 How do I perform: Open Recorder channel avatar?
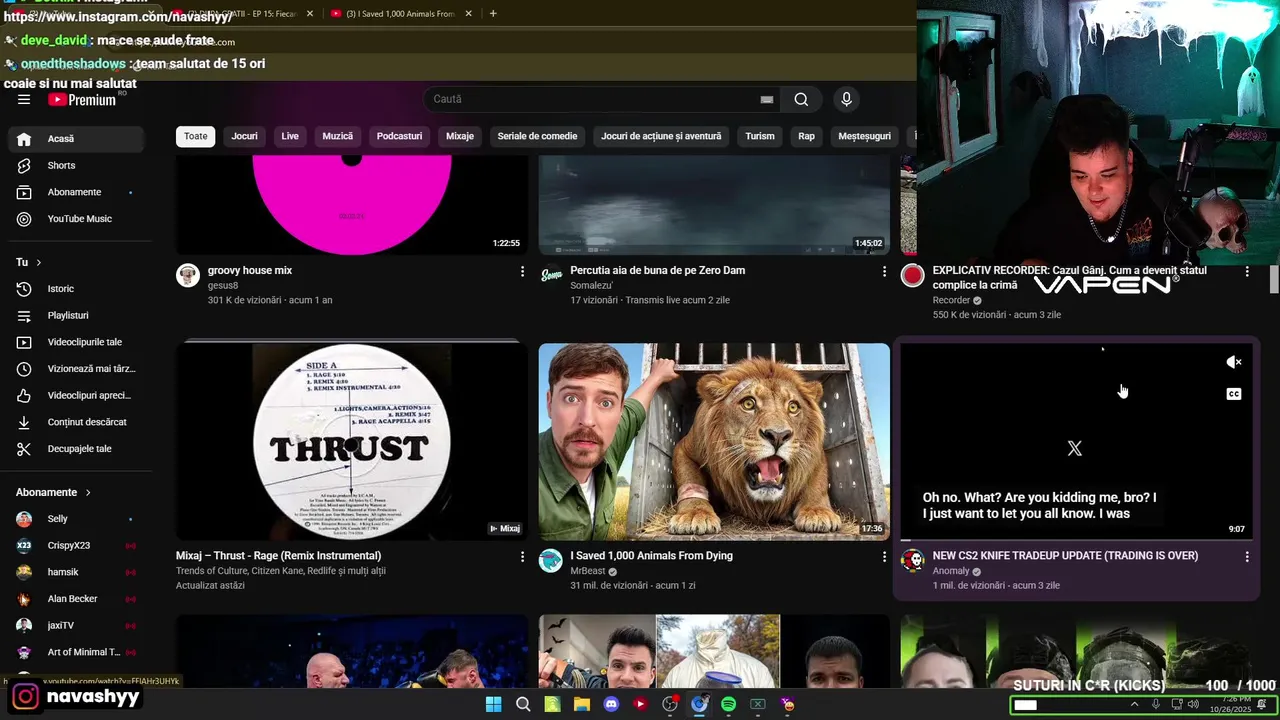(913, 275)
